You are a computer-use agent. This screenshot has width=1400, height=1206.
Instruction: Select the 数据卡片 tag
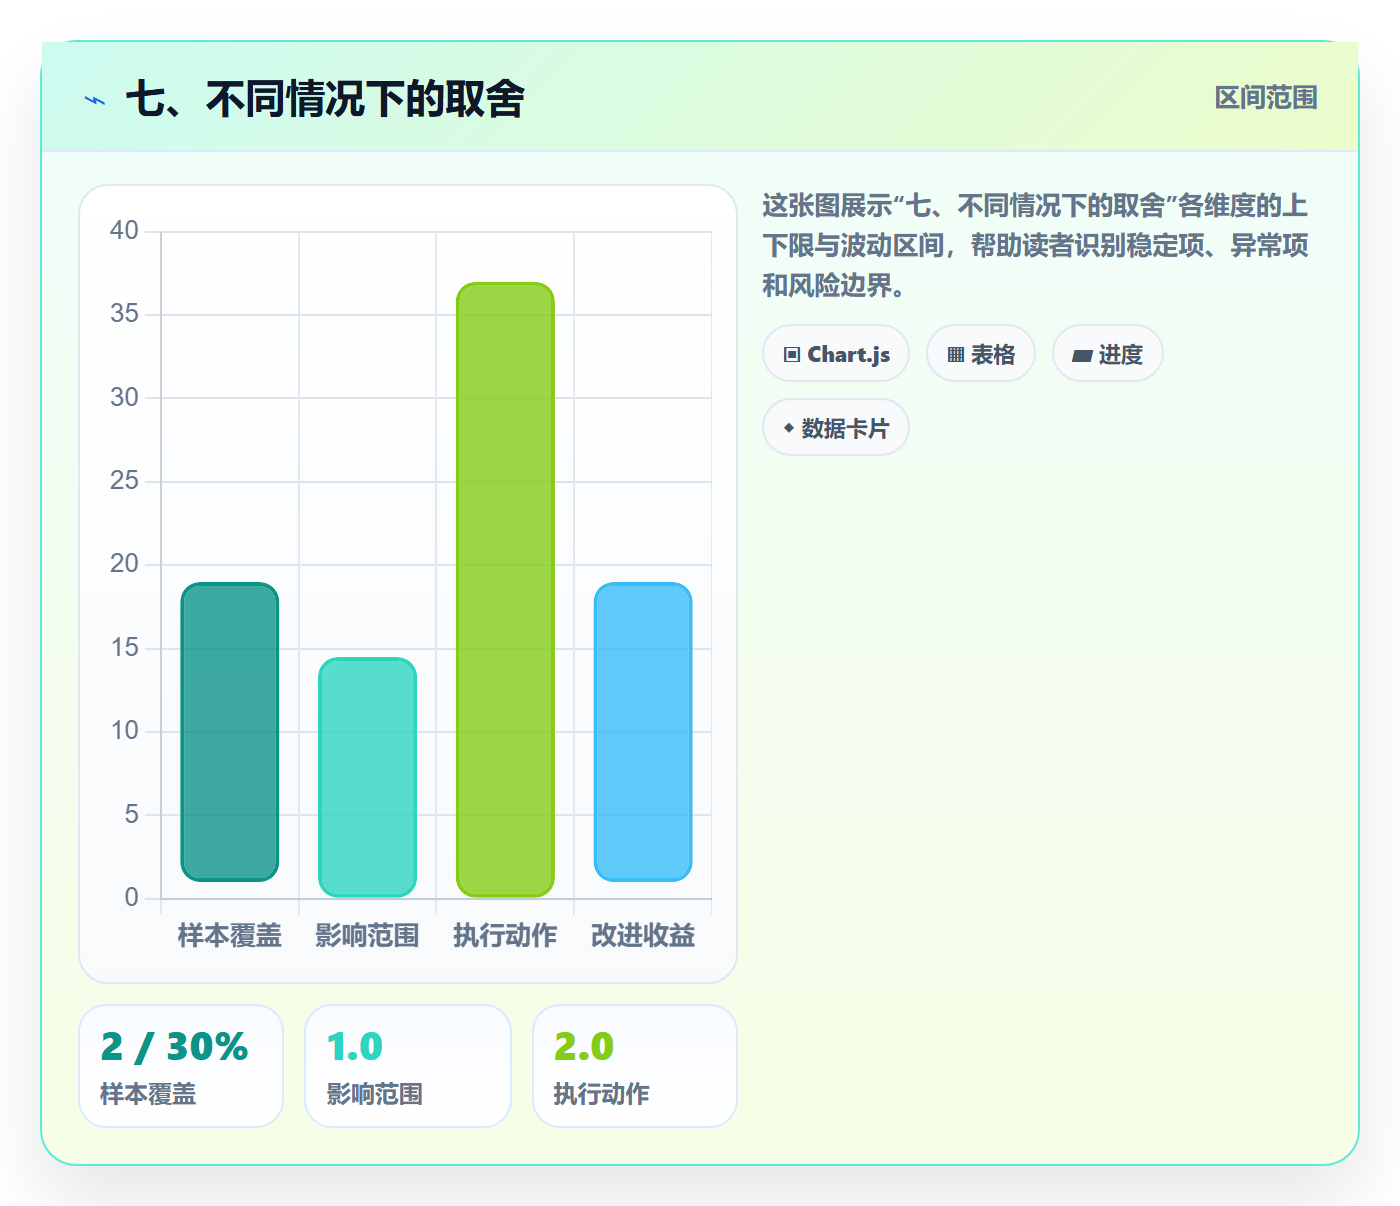pyautogui.click(x=836, y=428)
